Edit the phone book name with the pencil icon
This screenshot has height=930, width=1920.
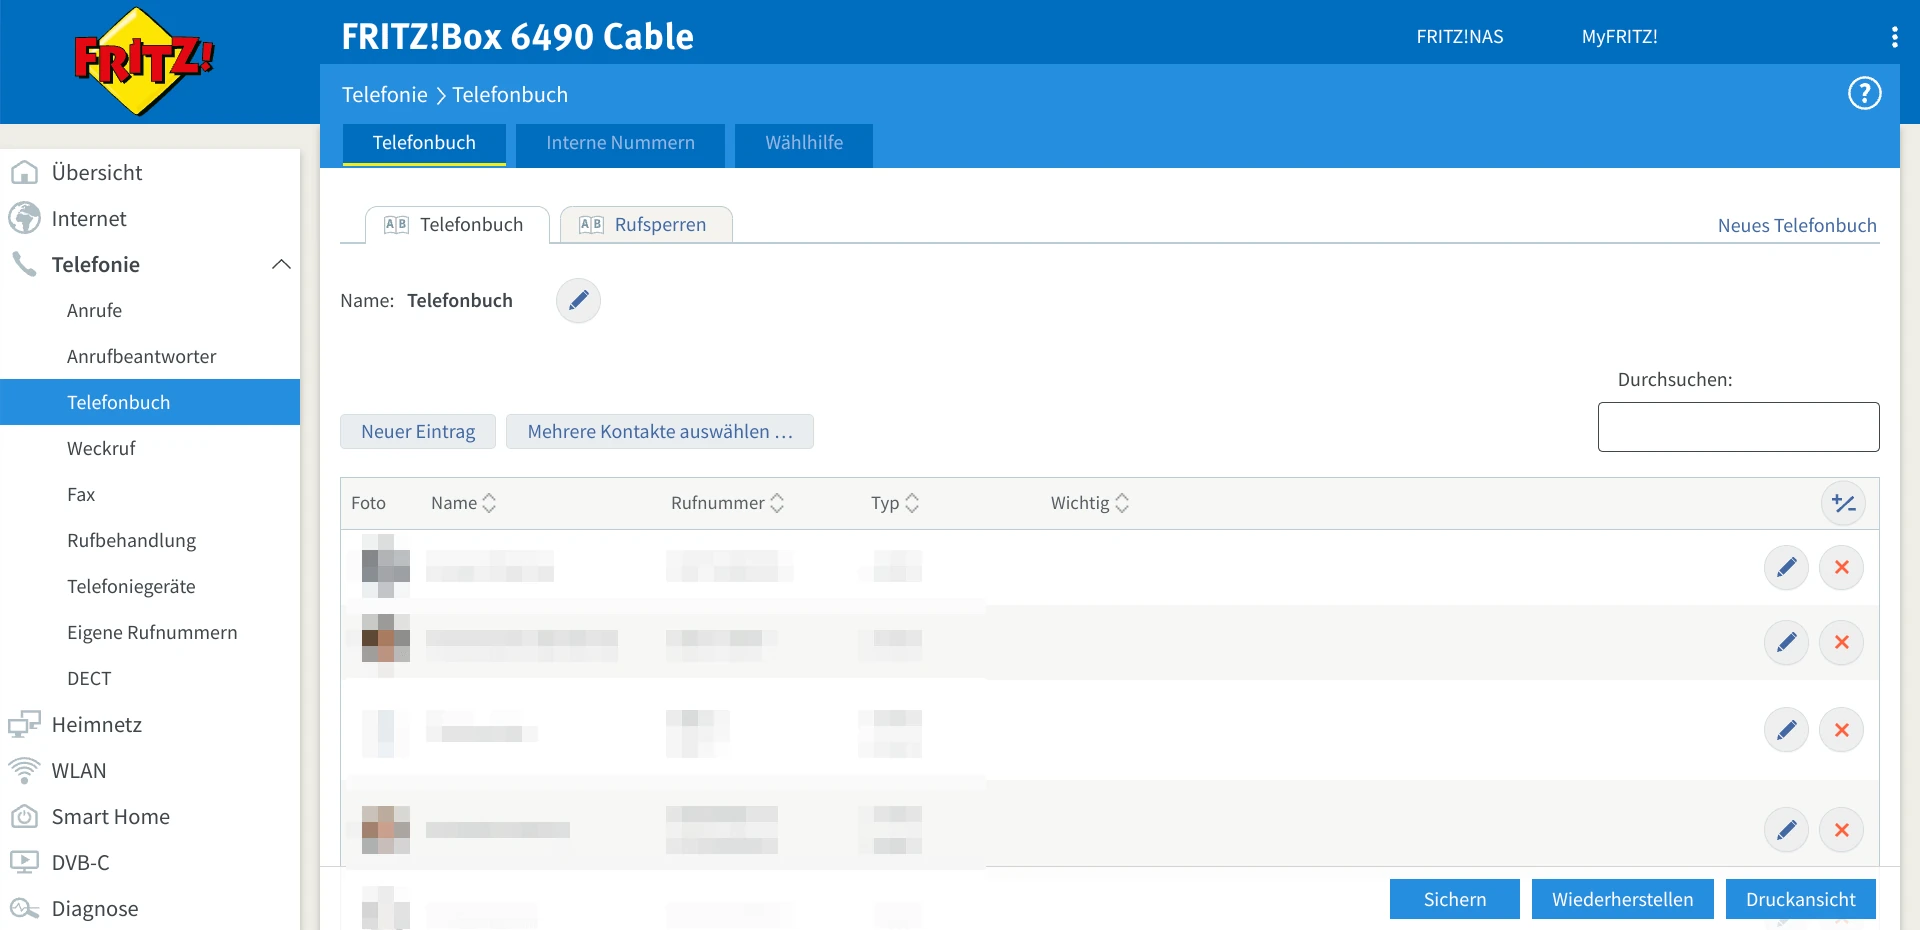[578, 300]
